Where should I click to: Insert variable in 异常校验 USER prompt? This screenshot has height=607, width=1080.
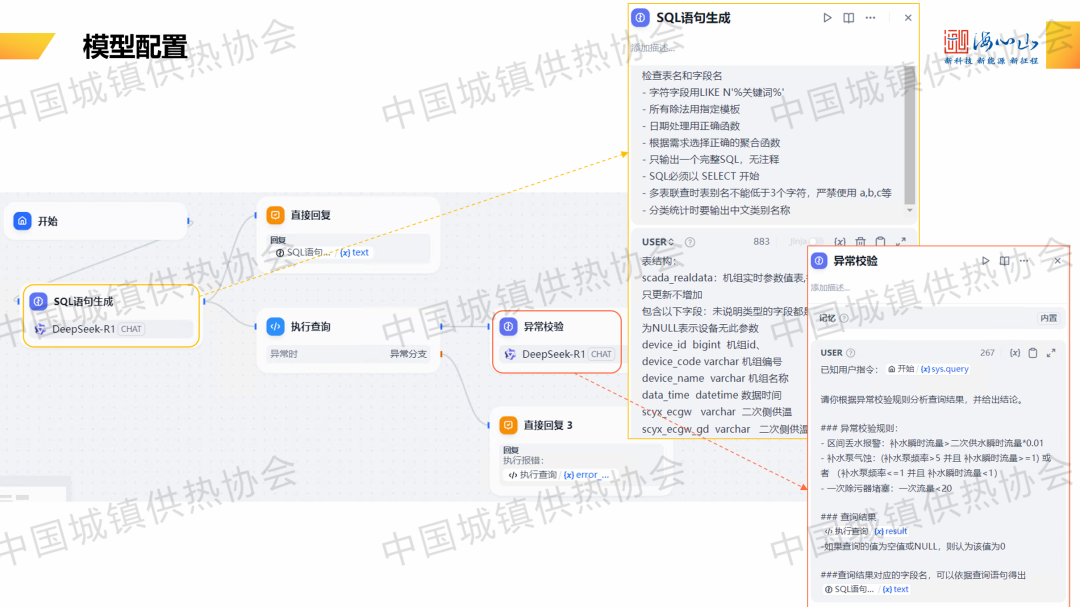pyautogui.click(x=1014, y=353)
